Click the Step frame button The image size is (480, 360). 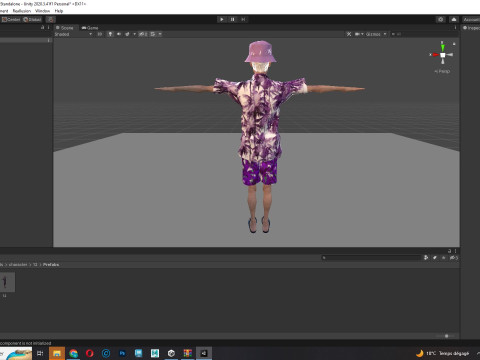click(x=243, y=19)
